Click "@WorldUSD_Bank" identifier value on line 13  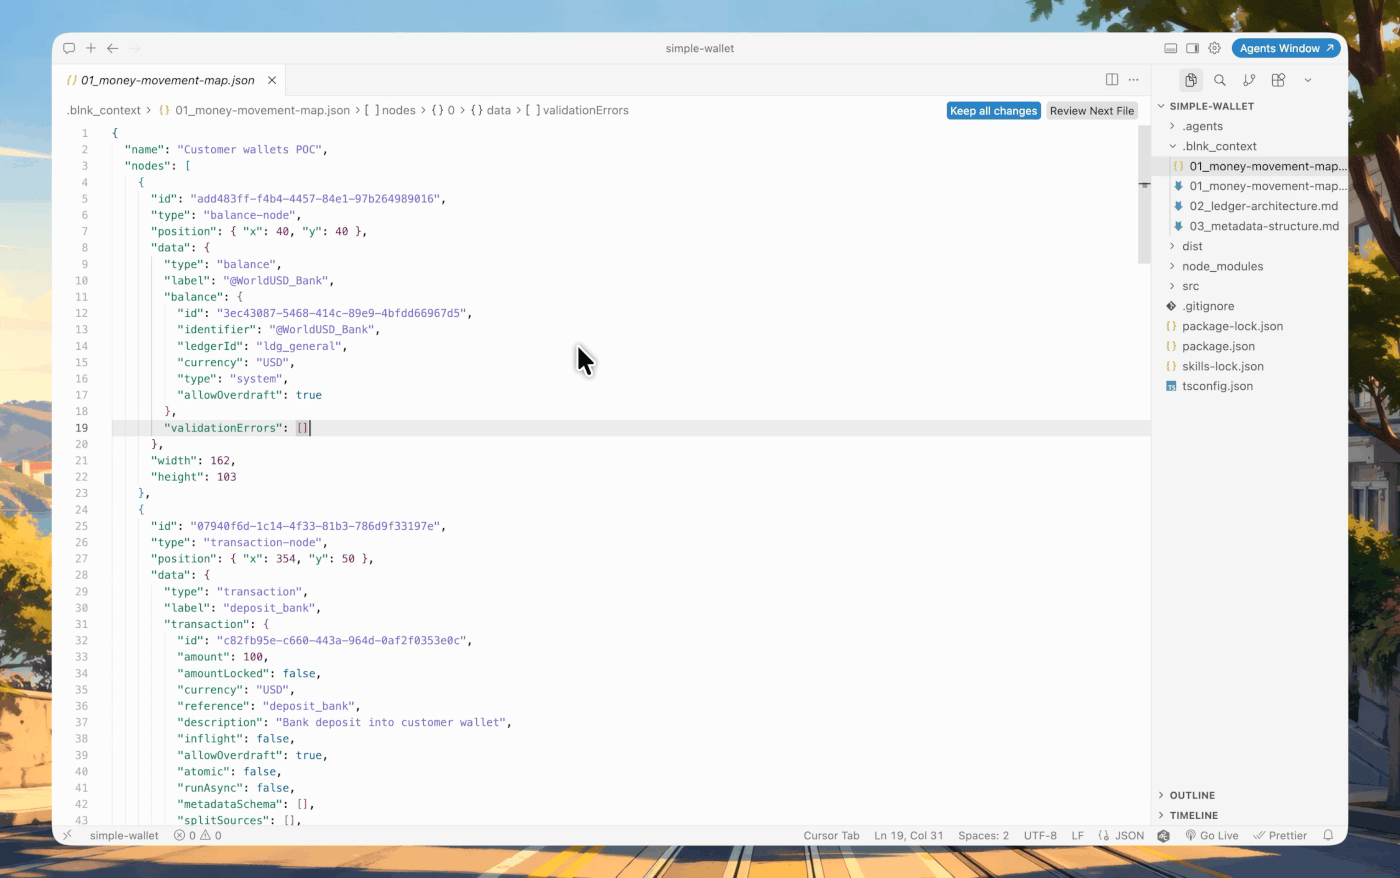[321, 329]
